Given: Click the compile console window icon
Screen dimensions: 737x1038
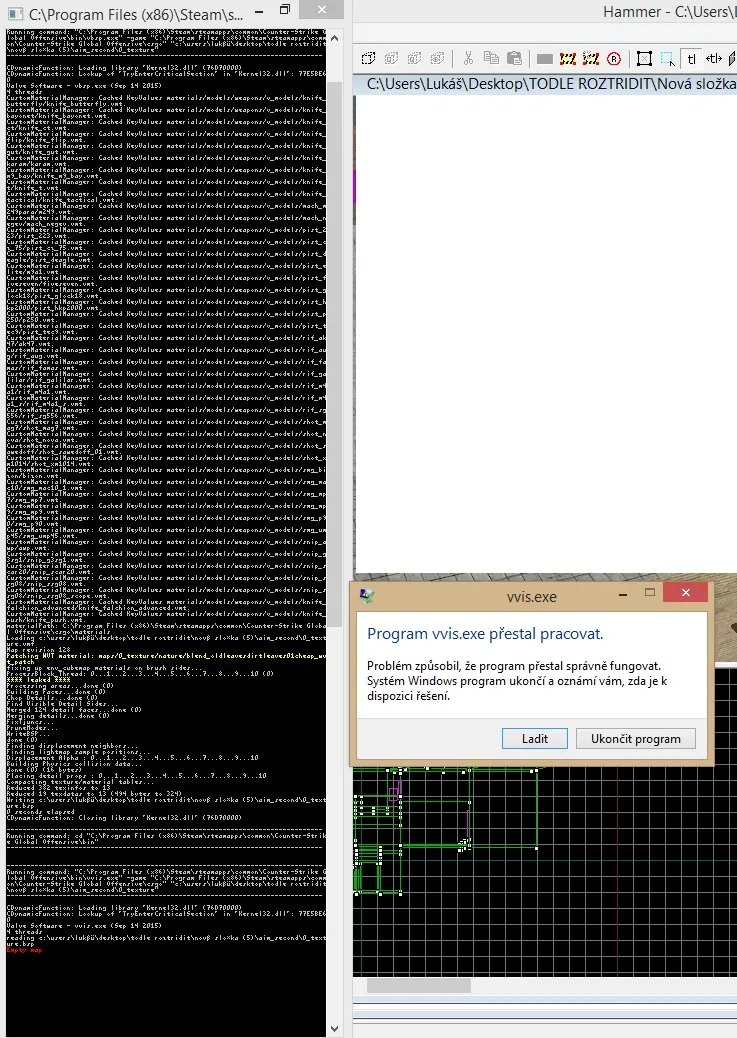Looking at the screenshot, I should pos(15,14).
